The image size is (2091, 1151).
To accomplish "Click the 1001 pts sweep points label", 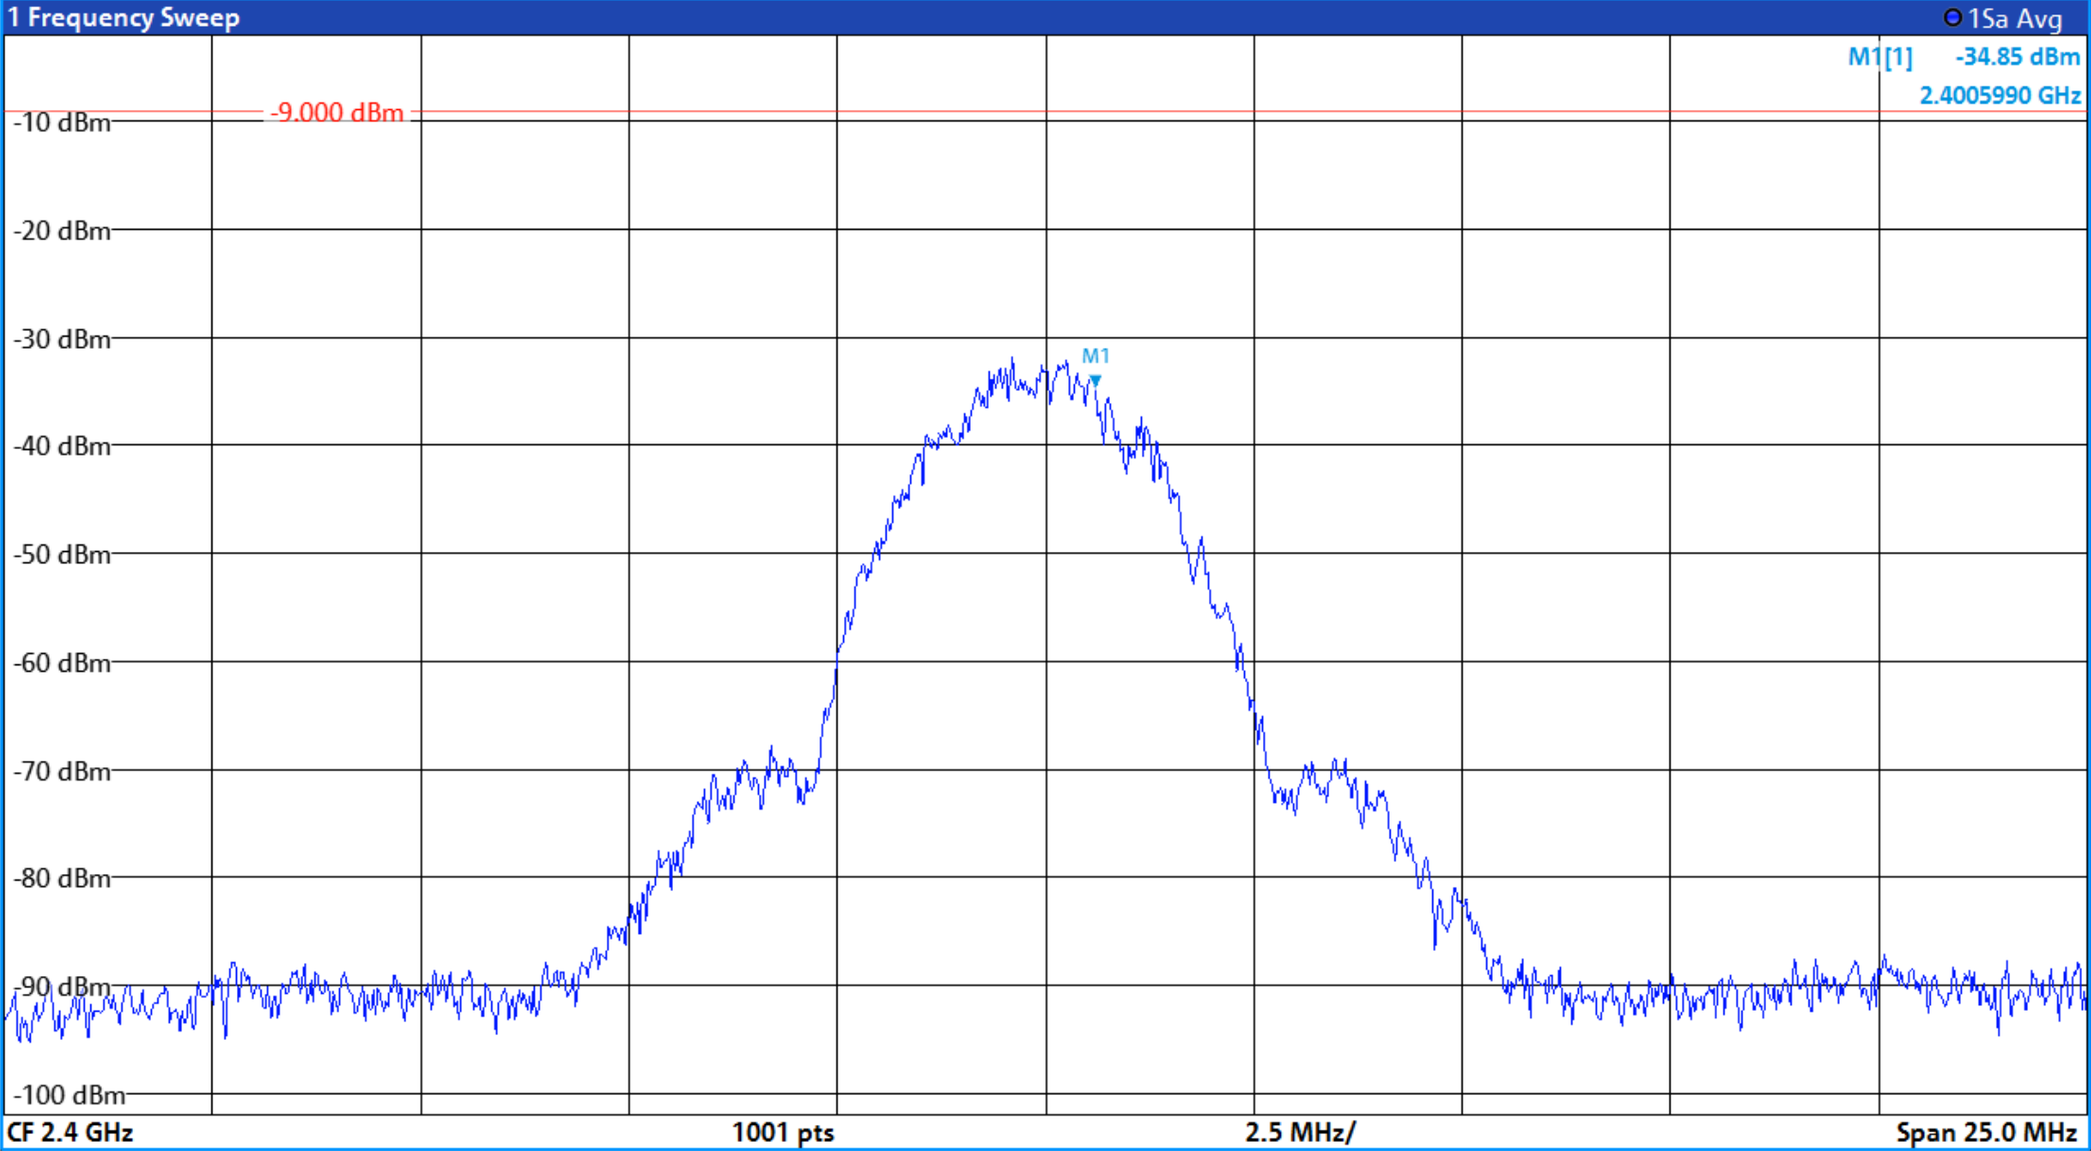I will (x=783, y=1132).
